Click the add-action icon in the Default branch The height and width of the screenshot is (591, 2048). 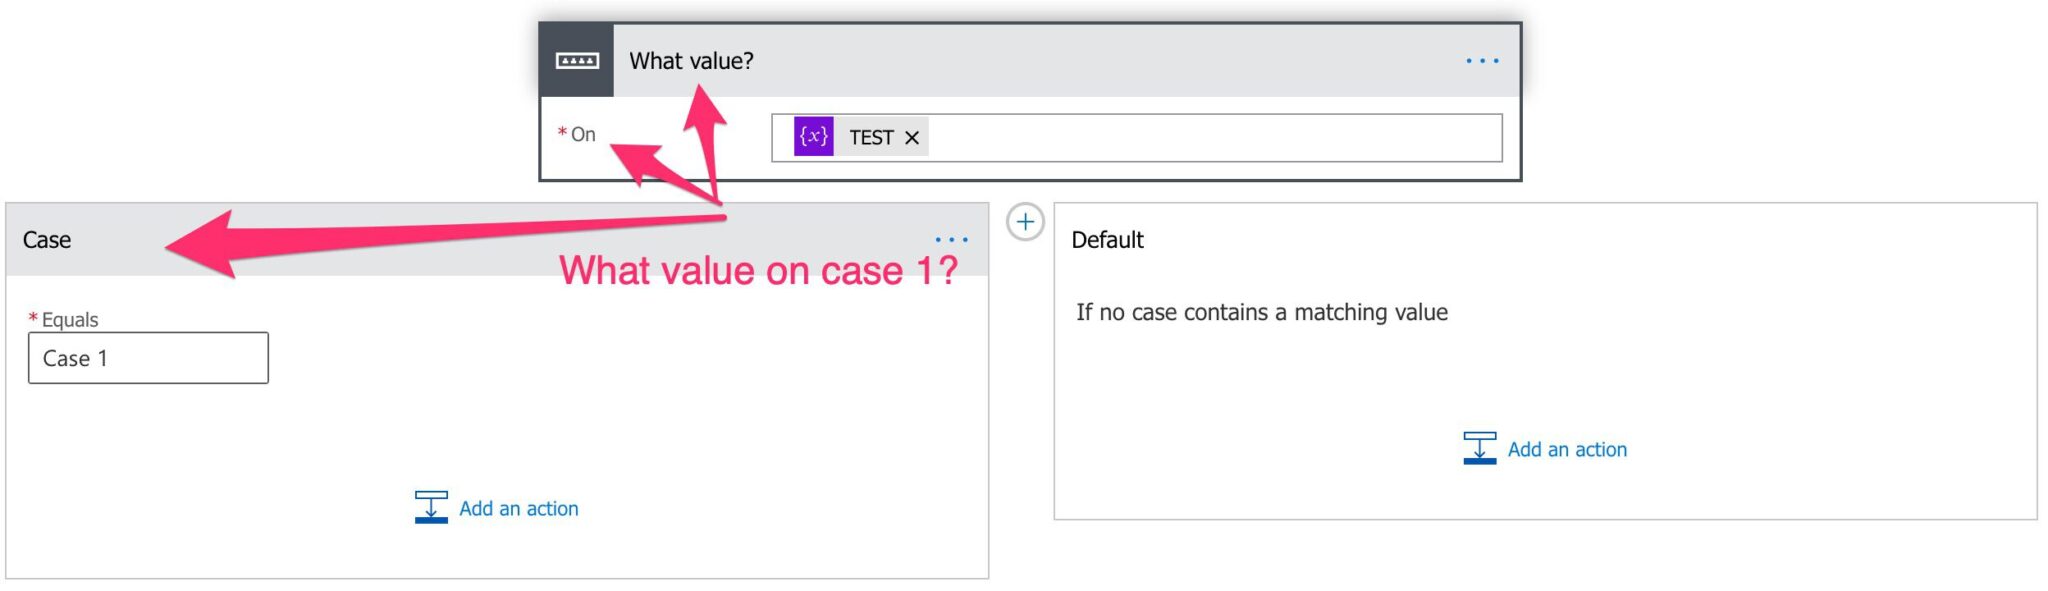click(1479, 448)
